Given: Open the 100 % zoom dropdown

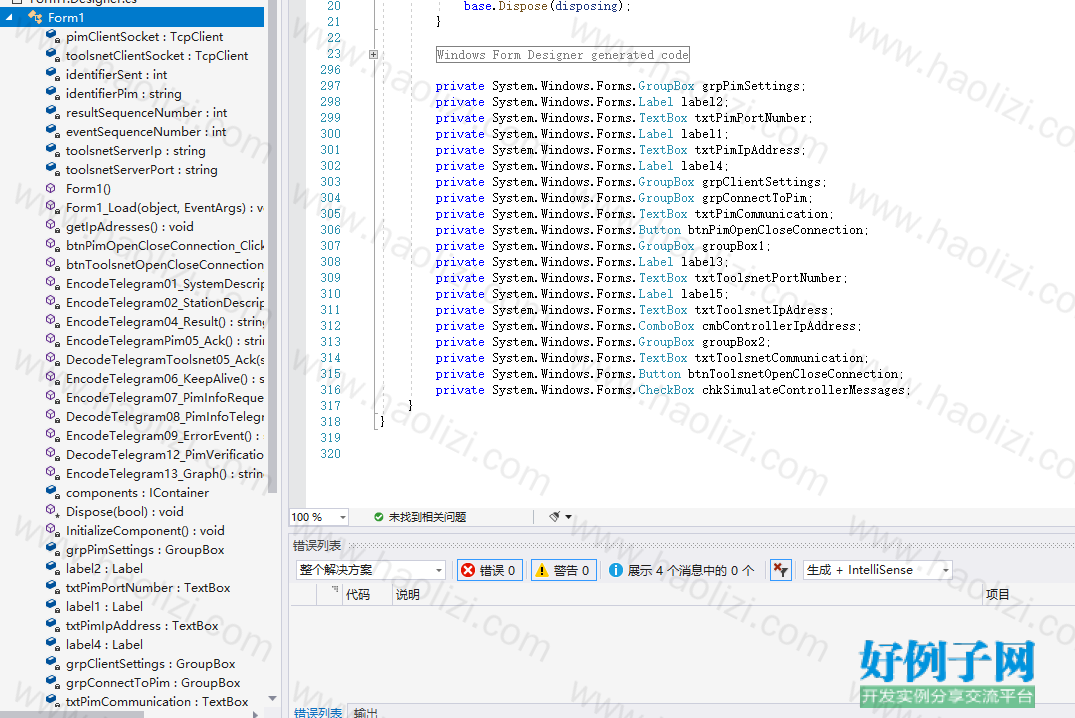Looking at the screenshot, I should point(343,517).
